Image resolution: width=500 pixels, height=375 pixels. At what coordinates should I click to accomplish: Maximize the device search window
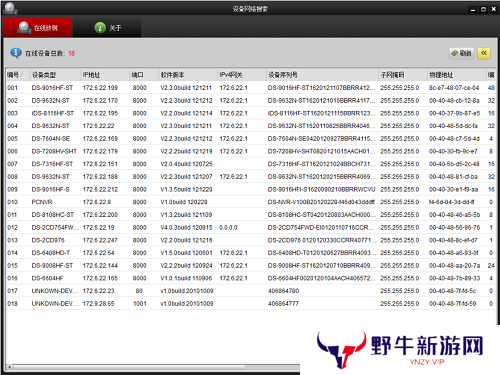[483, 9]
